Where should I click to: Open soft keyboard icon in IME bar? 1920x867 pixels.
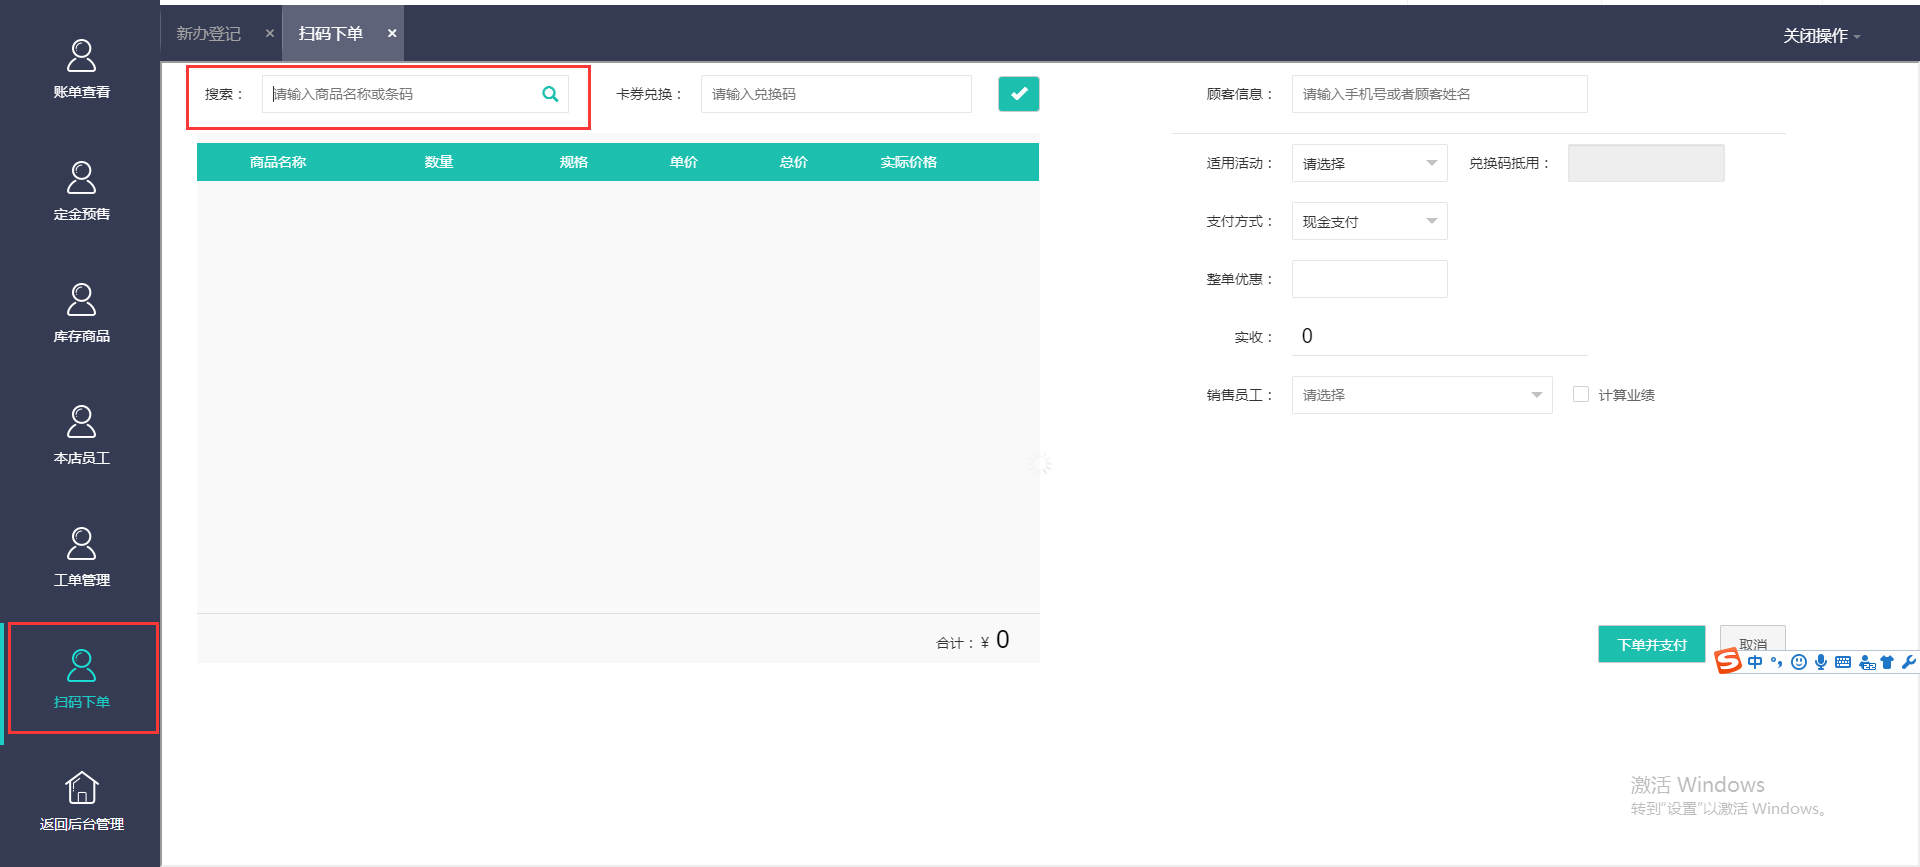(x=1842, y=662)
